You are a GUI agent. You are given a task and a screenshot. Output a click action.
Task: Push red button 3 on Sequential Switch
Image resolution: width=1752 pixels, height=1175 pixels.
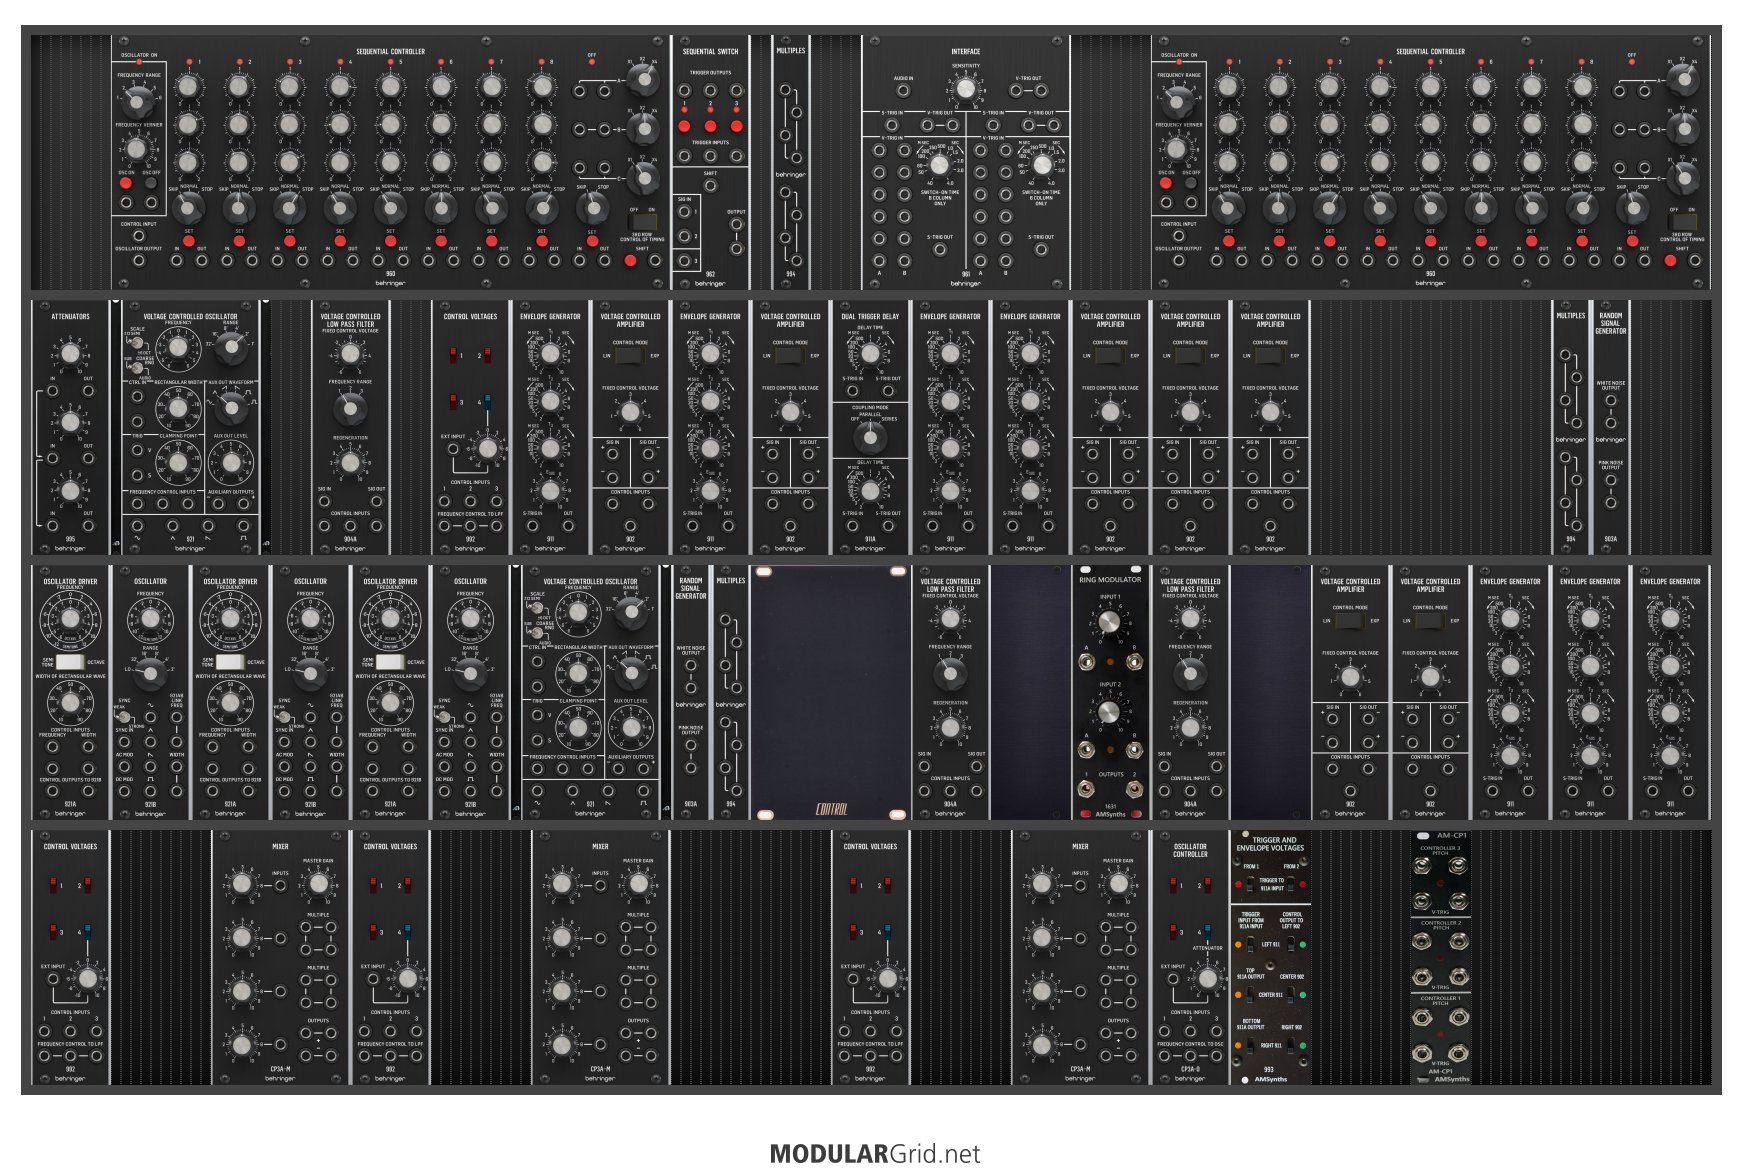click(x=736, y=126)
